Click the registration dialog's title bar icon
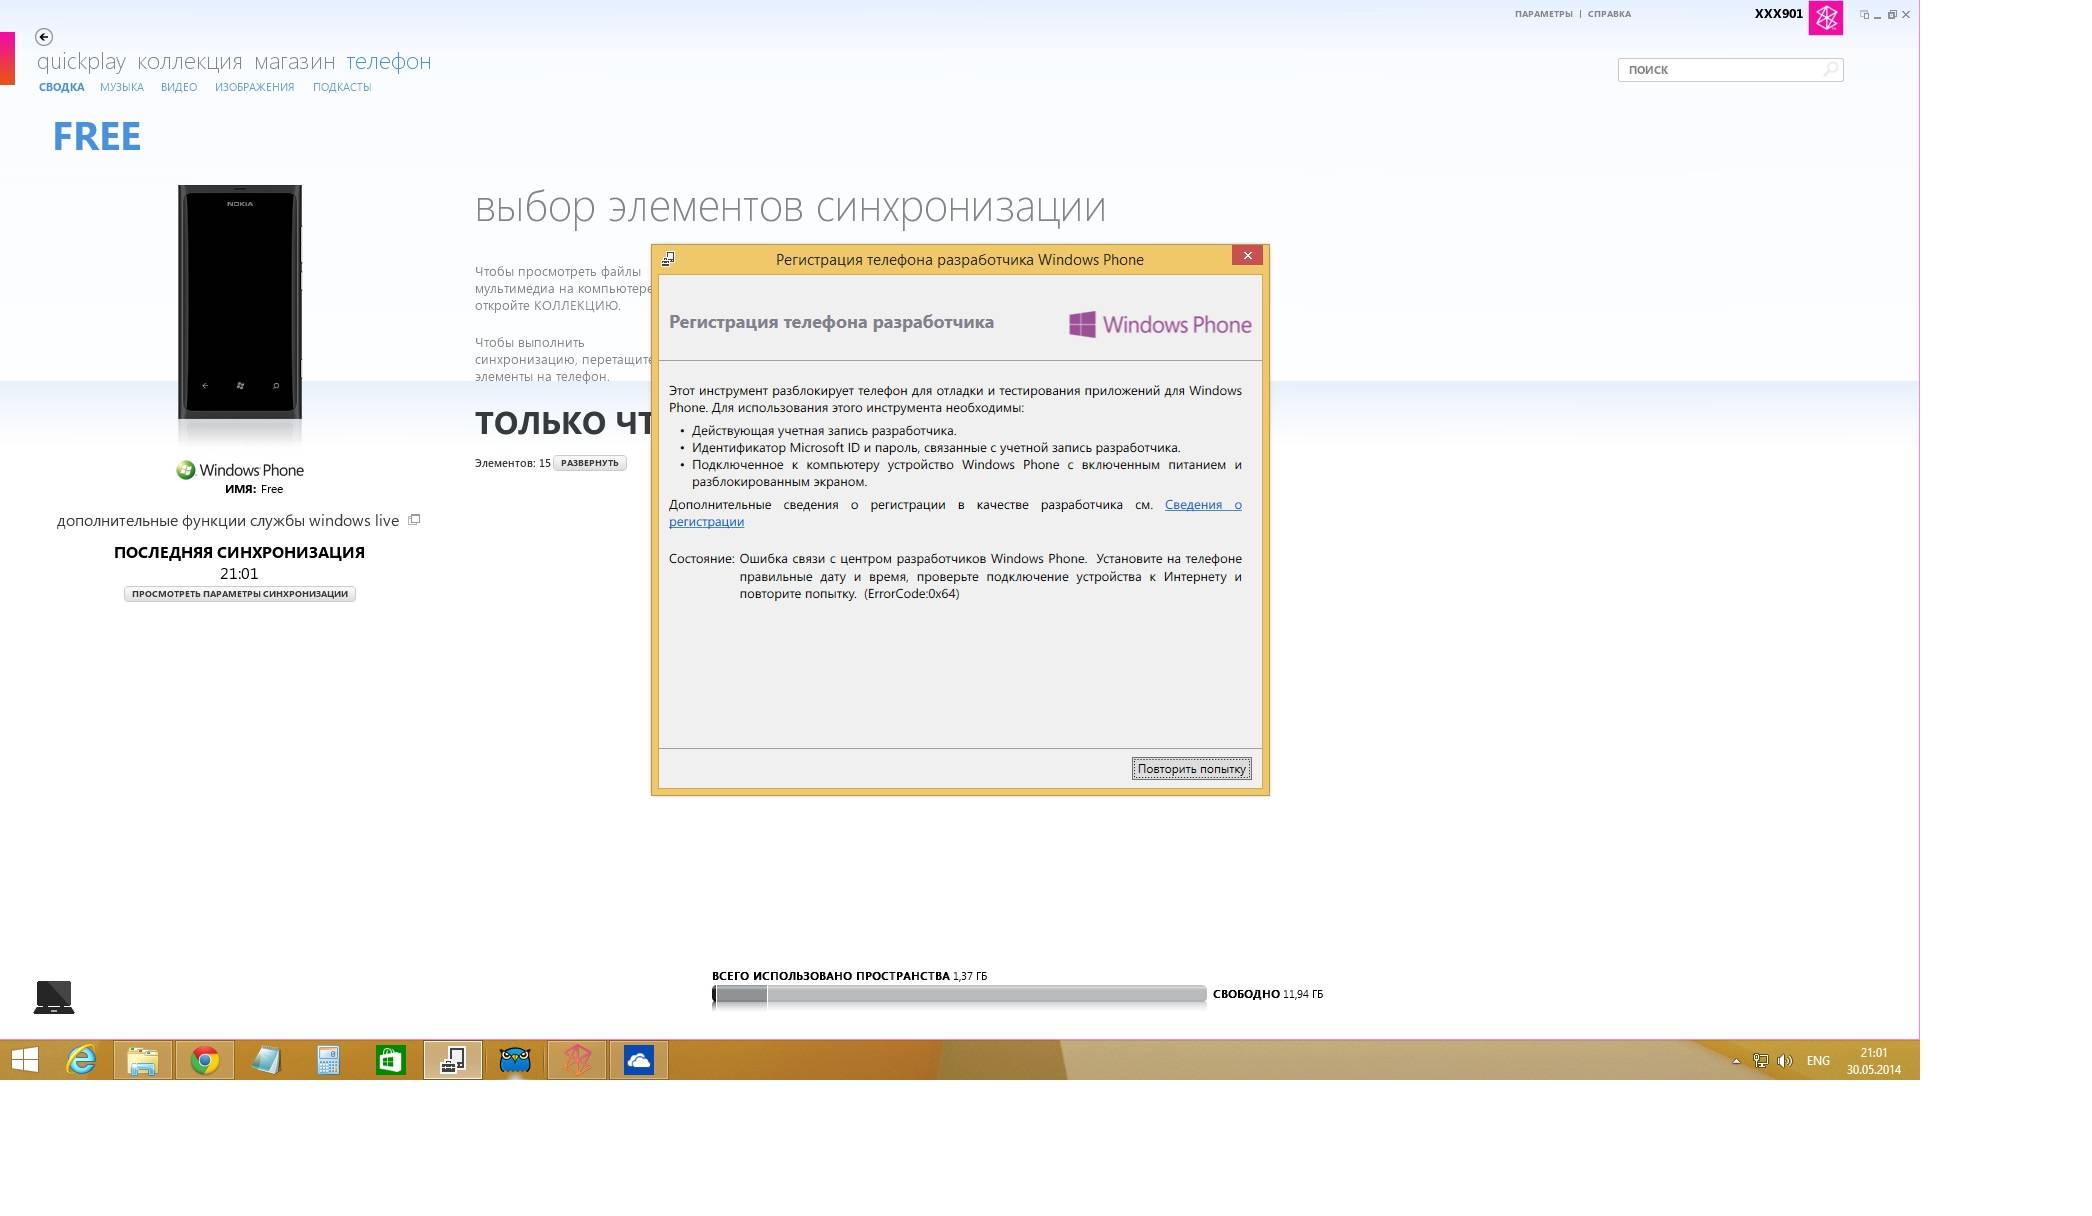Screen dimensions: 2092x1216 coord(668,259)
